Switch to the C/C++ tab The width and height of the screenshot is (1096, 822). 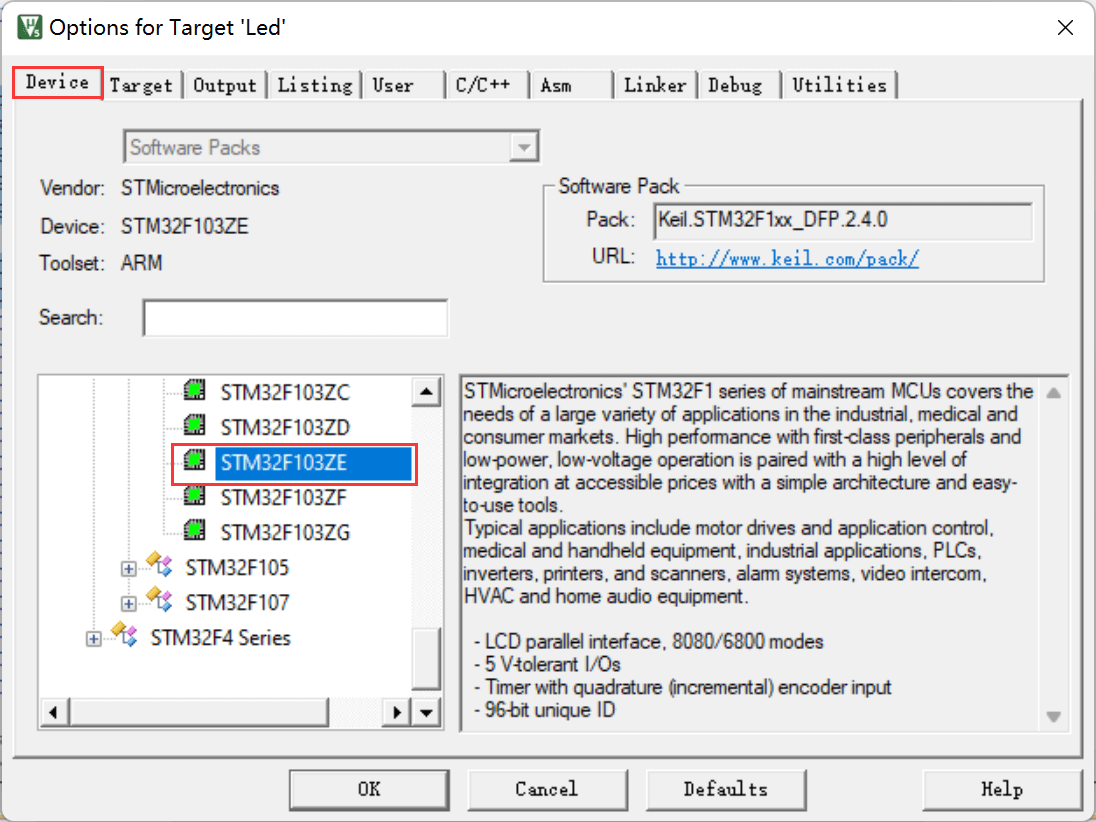coord(483,85)
